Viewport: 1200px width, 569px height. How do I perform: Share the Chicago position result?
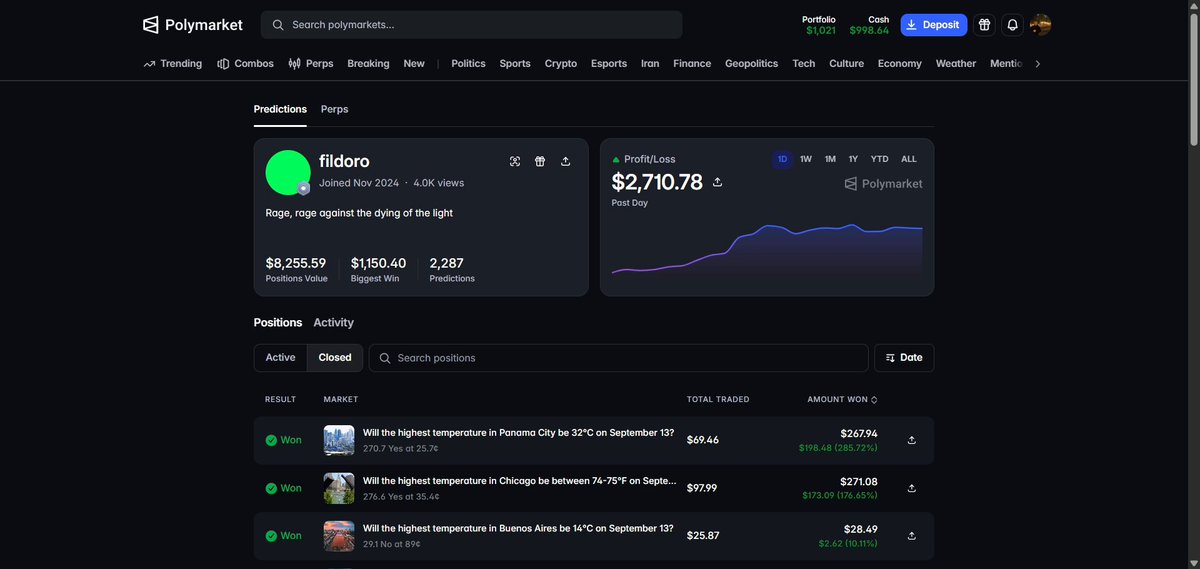click(x=911, y=488)
